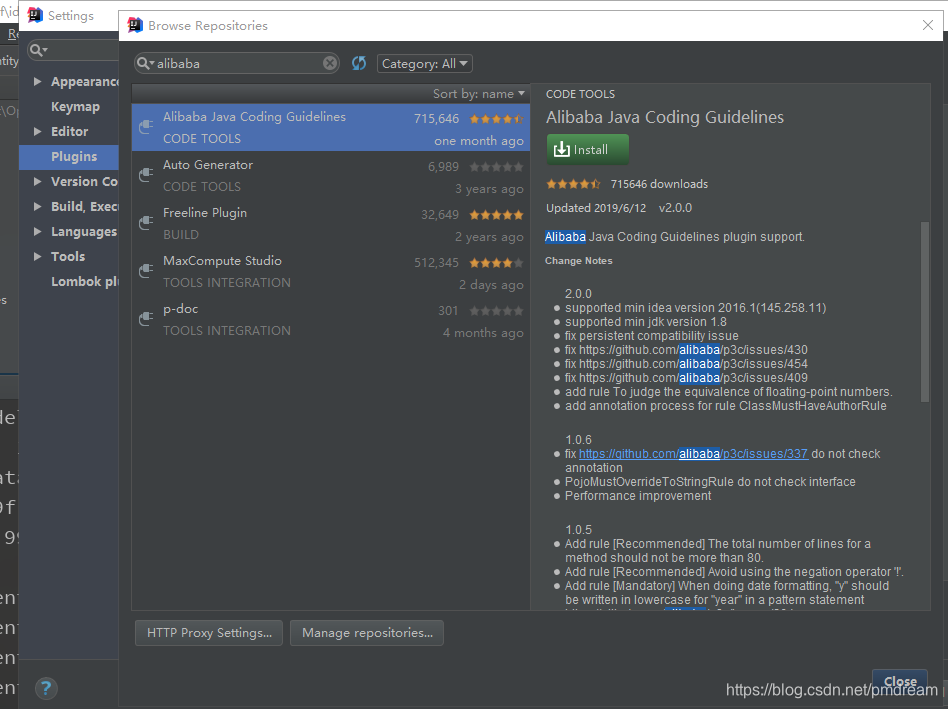Click star rating of Freeline Plugin row

coord(496,215)
